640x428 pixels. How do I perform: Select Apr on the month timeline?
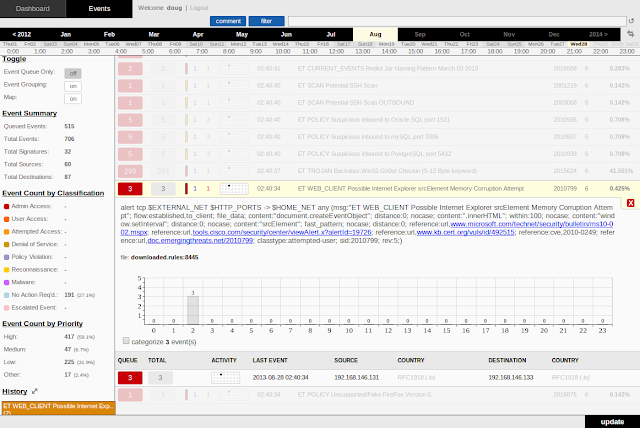pos(198,34)
